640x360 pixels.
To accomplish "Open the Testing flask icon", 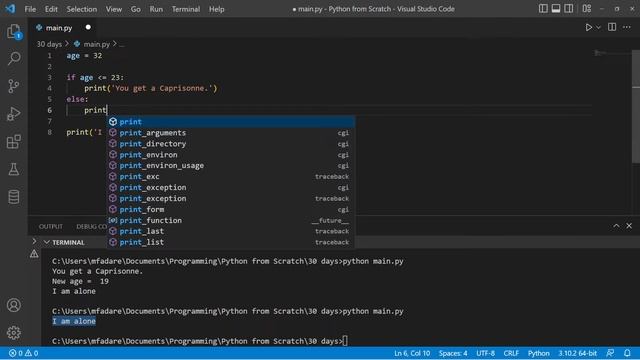I will point(13,169).
